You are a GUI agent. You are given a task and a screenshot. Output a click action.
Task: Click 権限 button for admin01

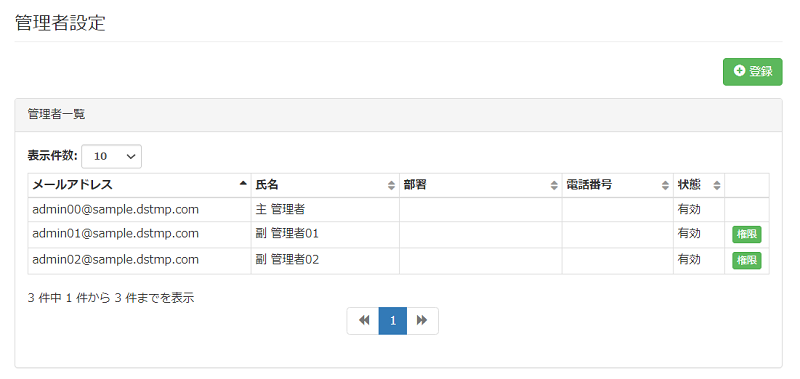[x=747, y=235]
